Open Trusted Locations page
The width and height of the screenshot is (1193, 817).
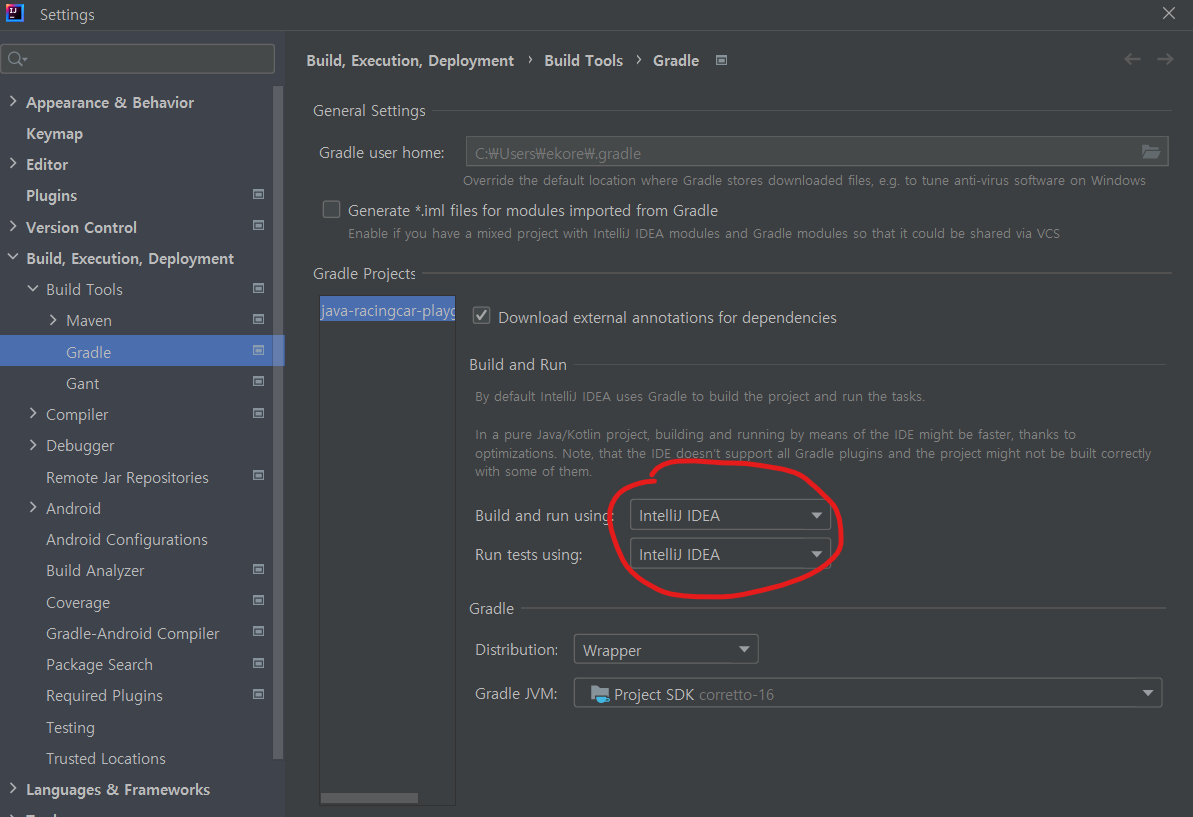pyautogui.click(x=106, y=759)
